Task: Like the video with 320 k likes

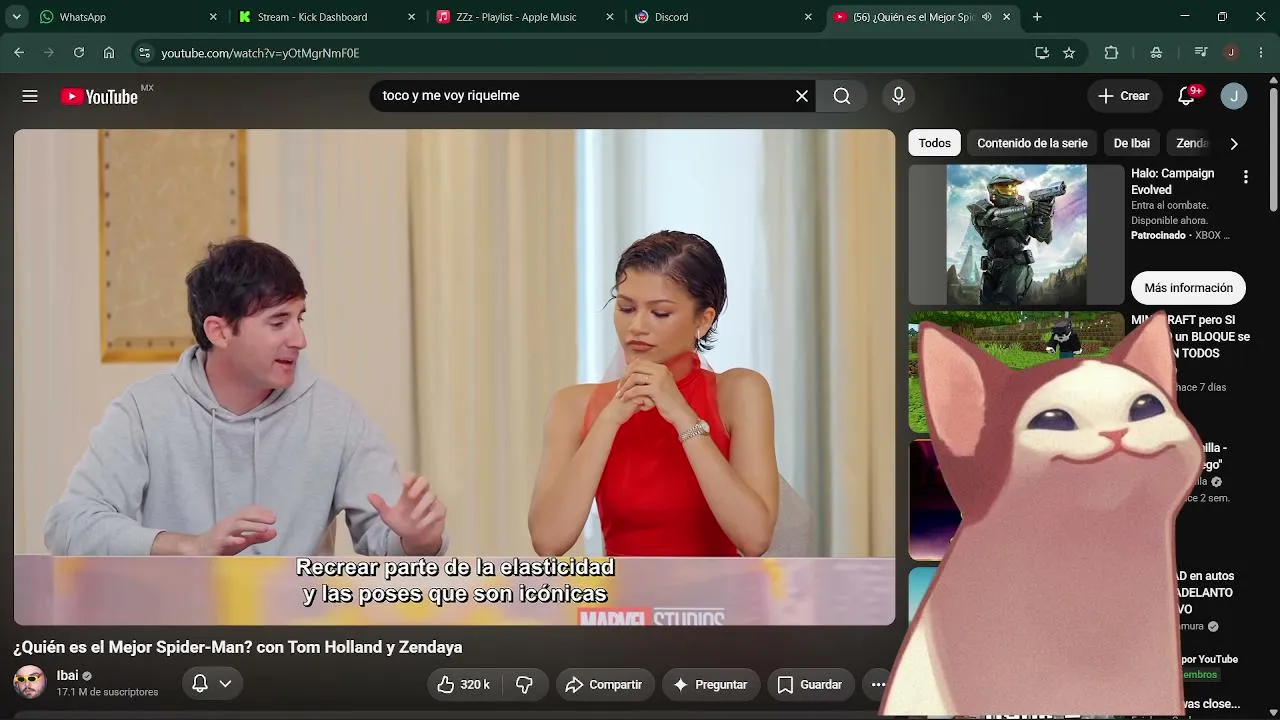Action: [465, 685]
